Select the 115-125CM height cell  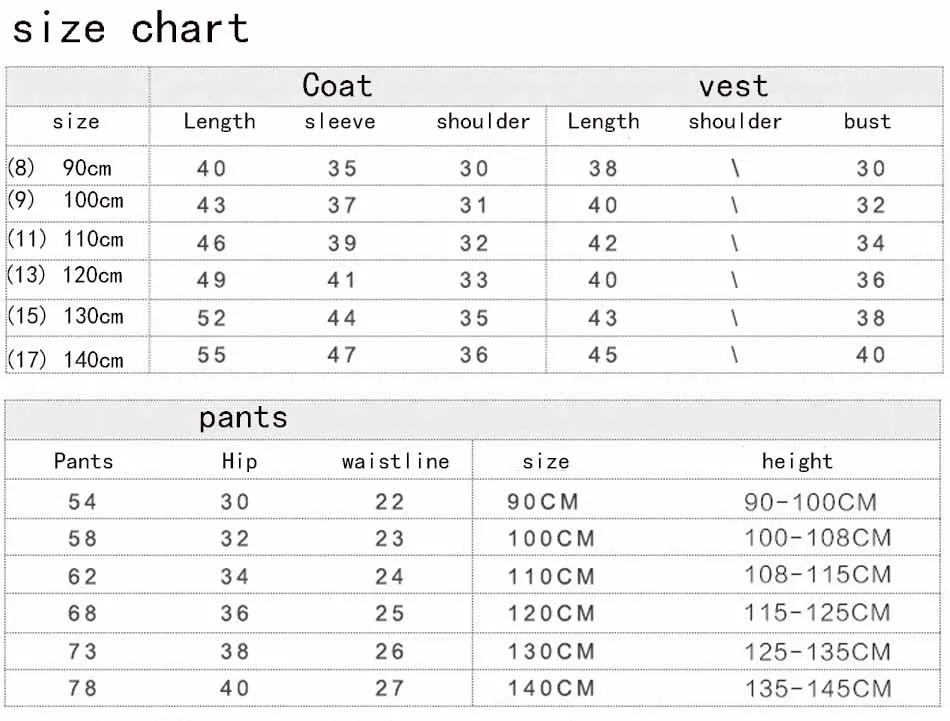[817, 613]
